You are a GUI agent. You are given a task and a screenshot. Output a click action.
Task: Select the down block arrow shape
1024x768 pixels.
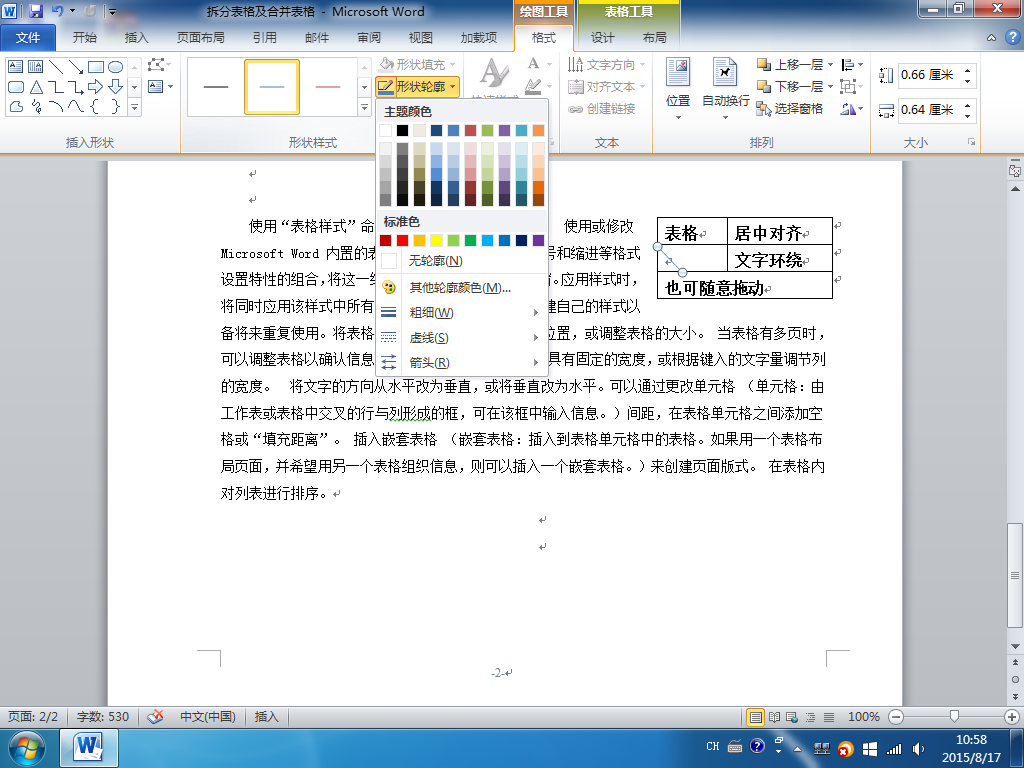pyautogui.click(x=116, y=86)
